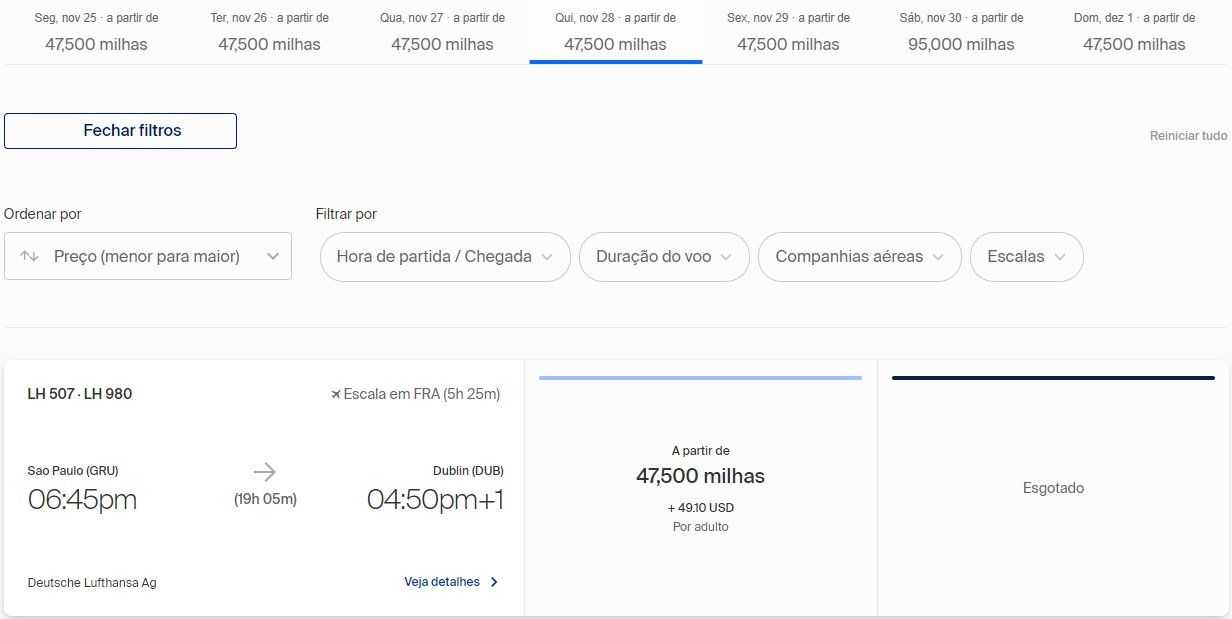Screen dimensions: 1232x619
Task: Open the Duração do voo filter
Action: click(x=664, y=257)
